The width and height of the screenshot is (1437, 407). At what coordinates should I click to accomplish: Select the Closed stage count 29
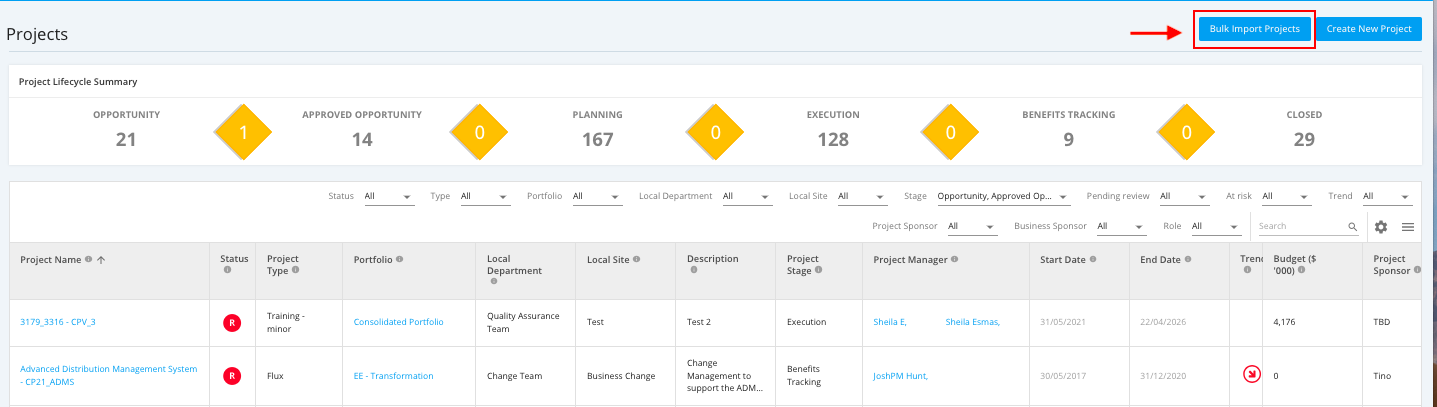tap(1304, 139)
